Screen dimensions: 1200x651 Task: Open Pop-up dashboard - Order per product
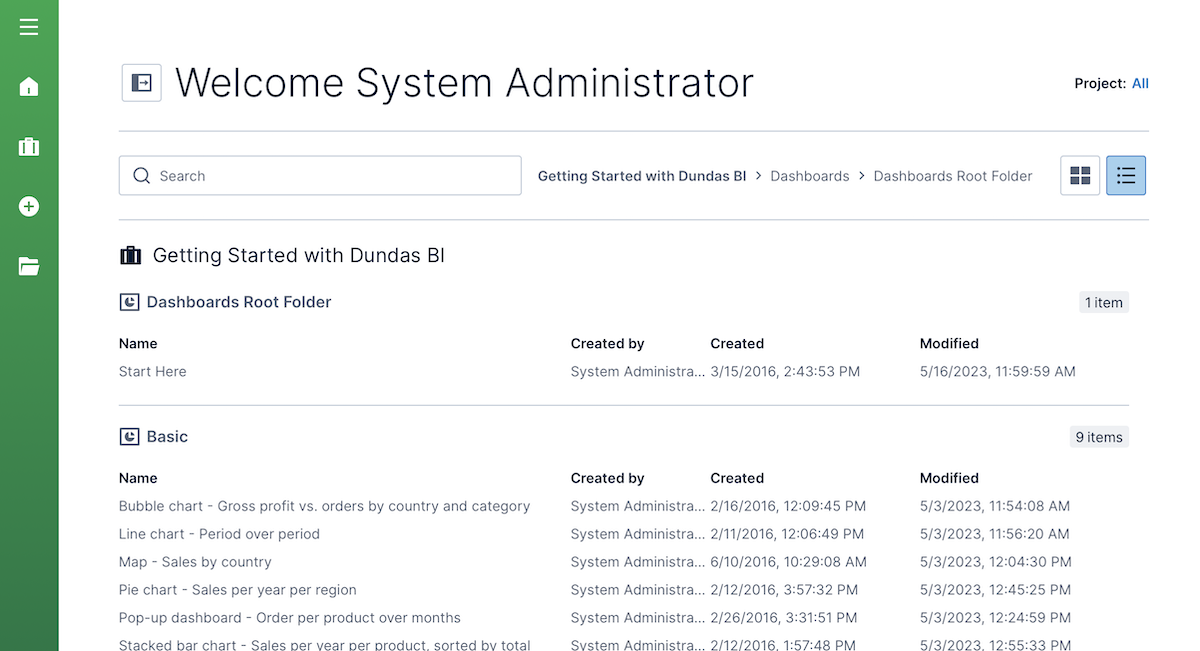click(290, 618)
